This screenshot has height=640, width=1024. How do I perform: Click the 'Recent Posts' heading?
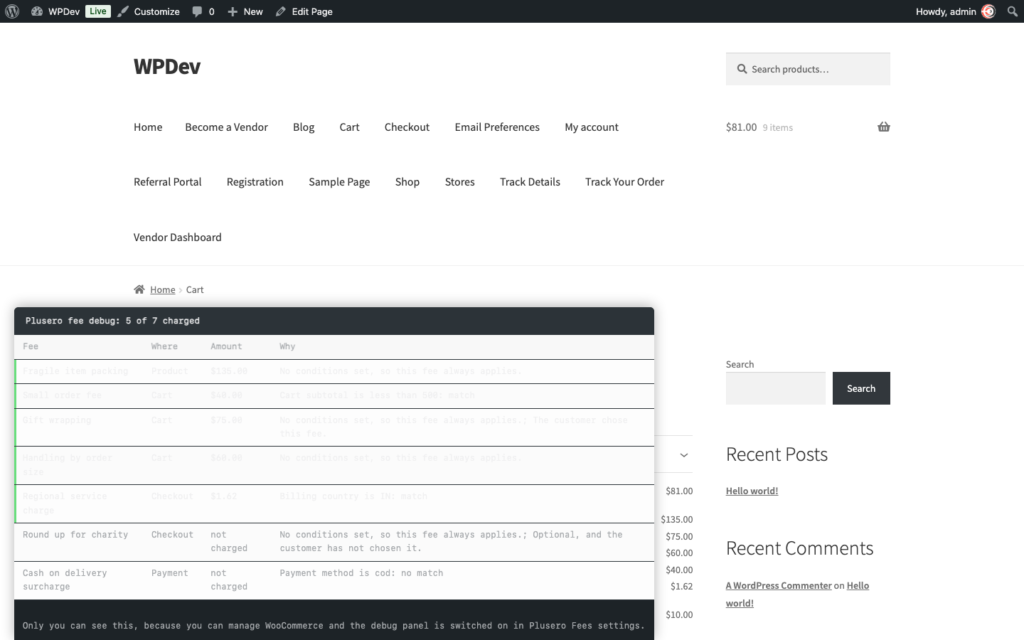coord(776,454)
